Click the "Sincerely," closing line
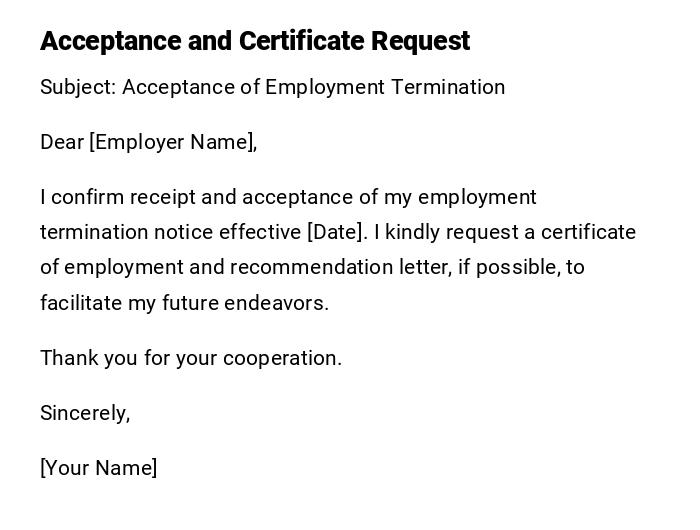The width and height of the screenshot is (700, 530). click(x=85, y=413)
